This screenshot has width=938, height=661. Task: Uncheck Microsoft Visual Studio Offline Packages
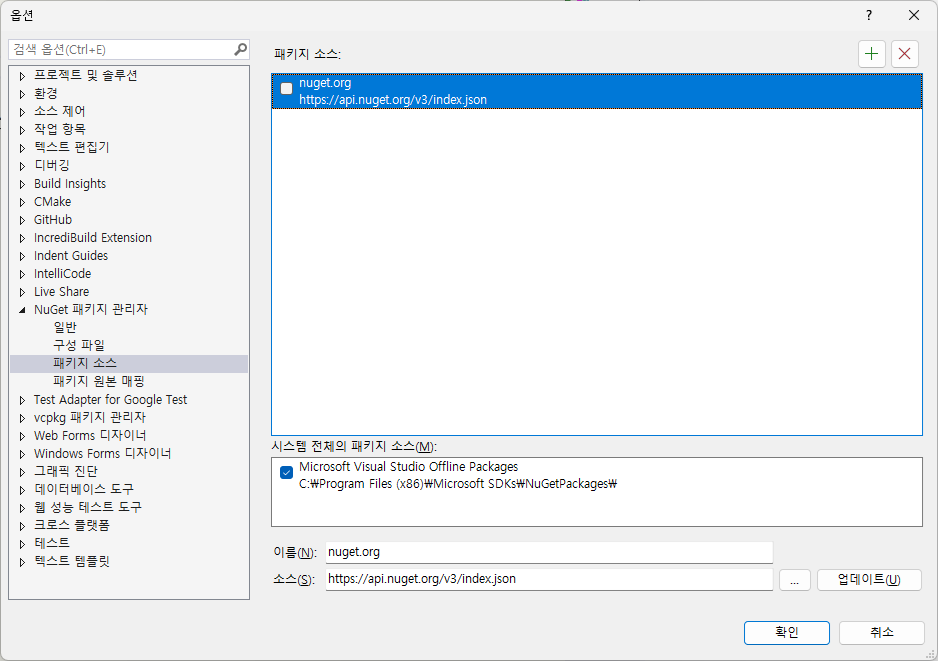point(287,473)
